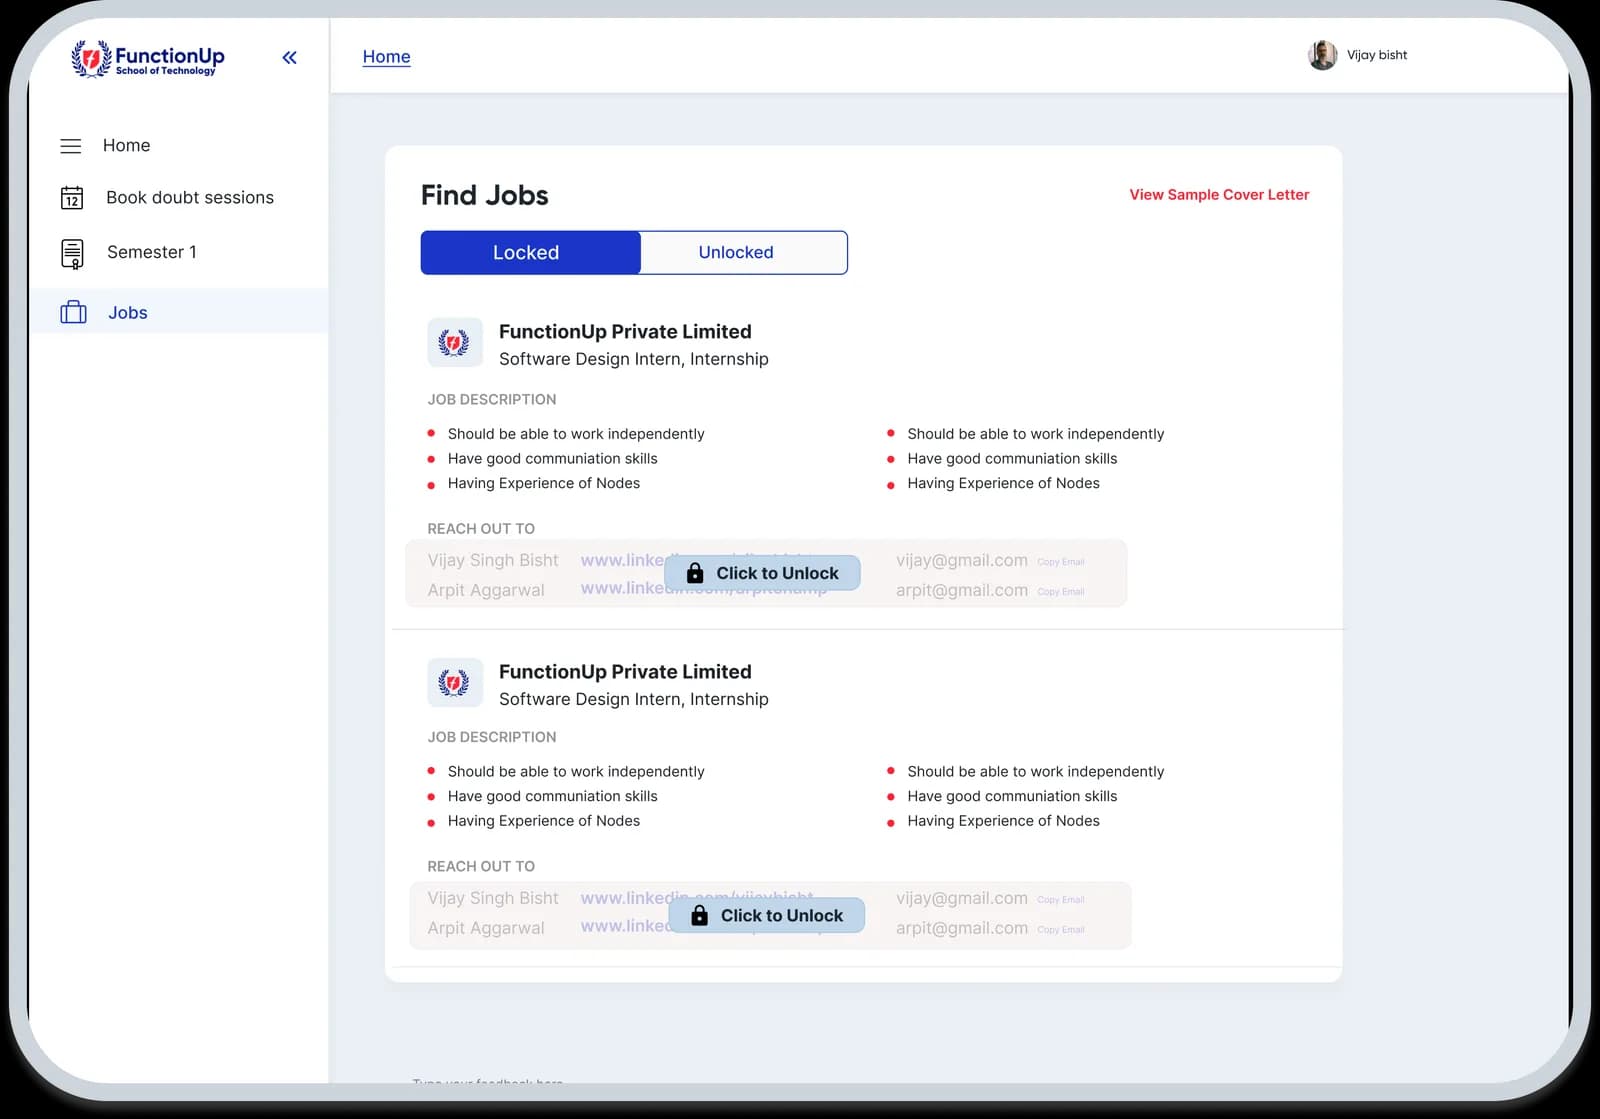Click the company logo of the second job listing

[455, 683]
